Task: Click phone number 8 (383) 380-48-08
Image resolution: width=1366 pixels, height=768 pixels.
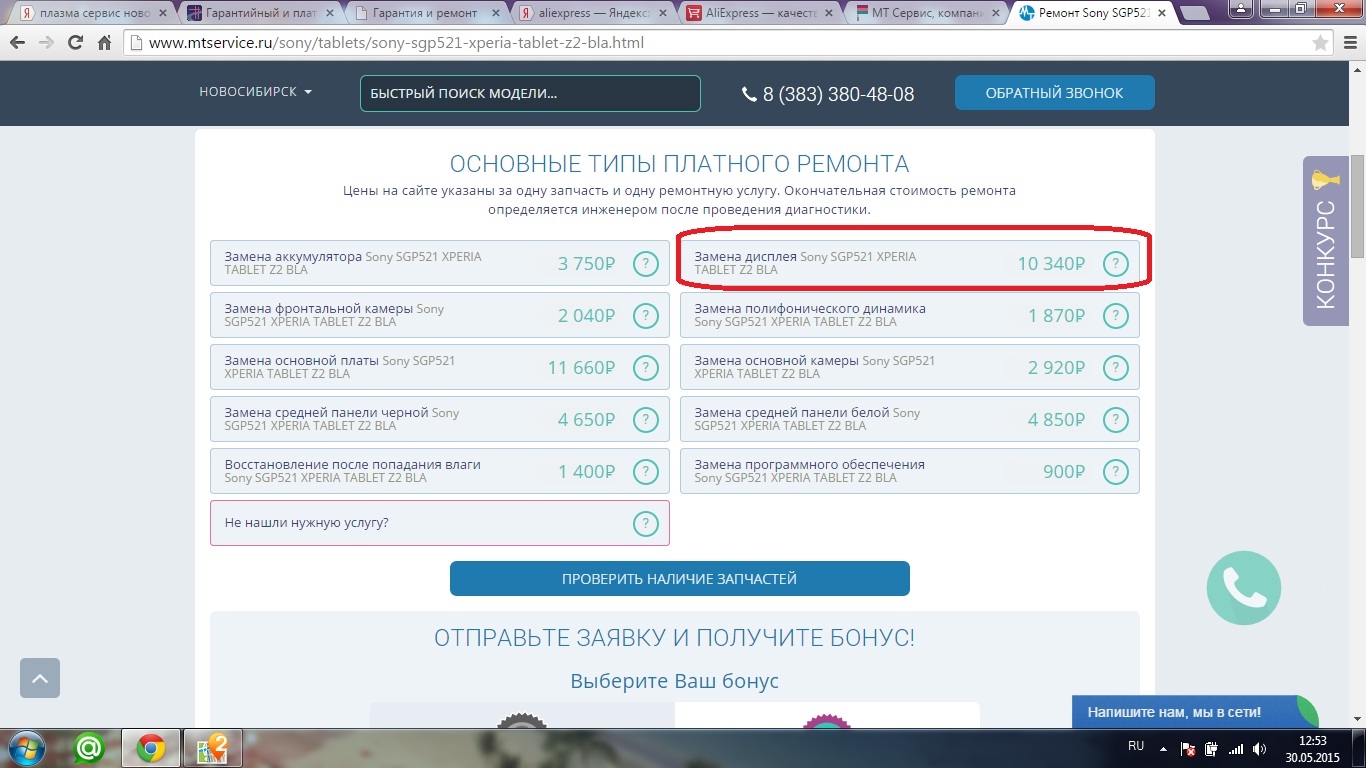Action: pyautogui.click(x=828, y=94)
